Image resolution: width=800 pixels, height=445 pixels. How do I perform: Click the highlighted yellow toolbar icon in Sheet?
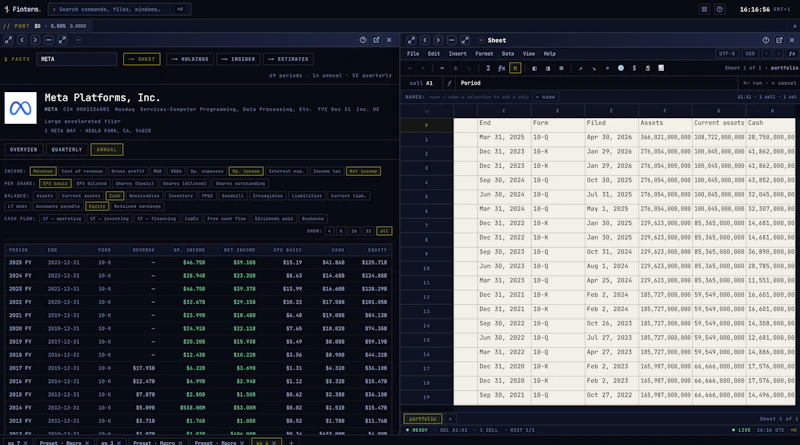click(515, 68)
